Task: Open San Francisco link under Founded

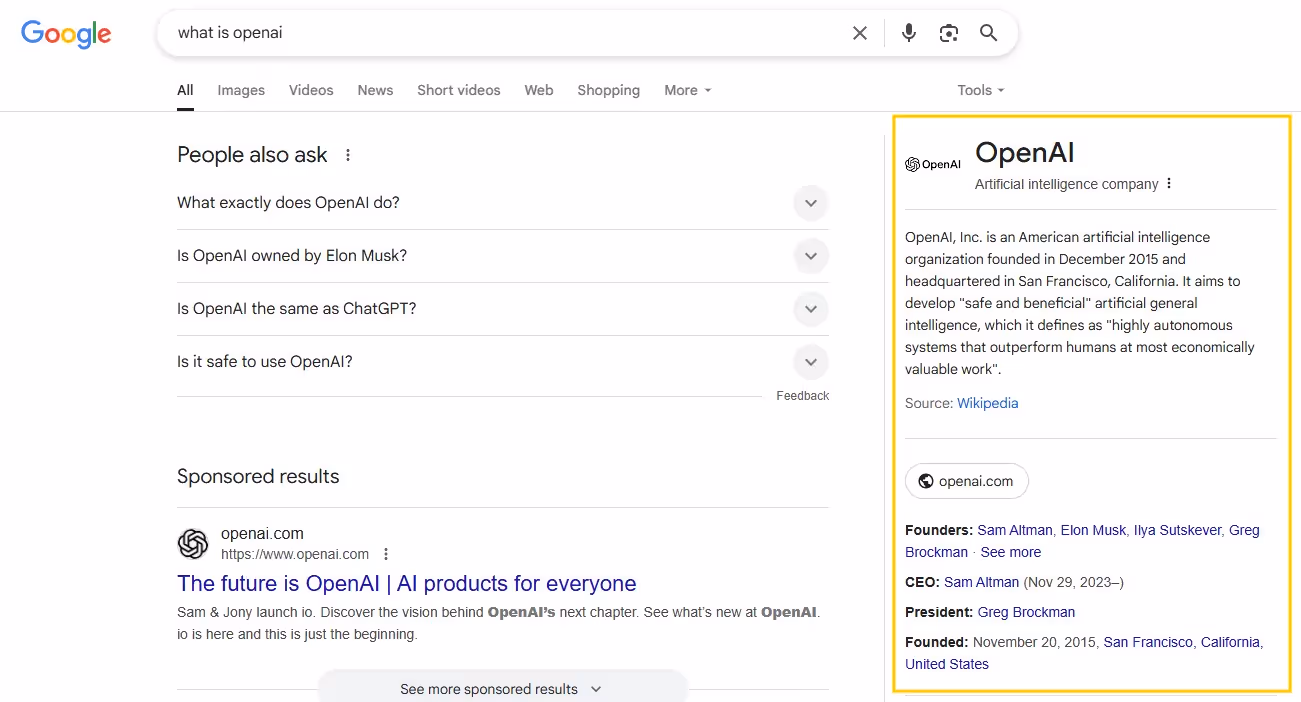Action: tap(1148, 642)
